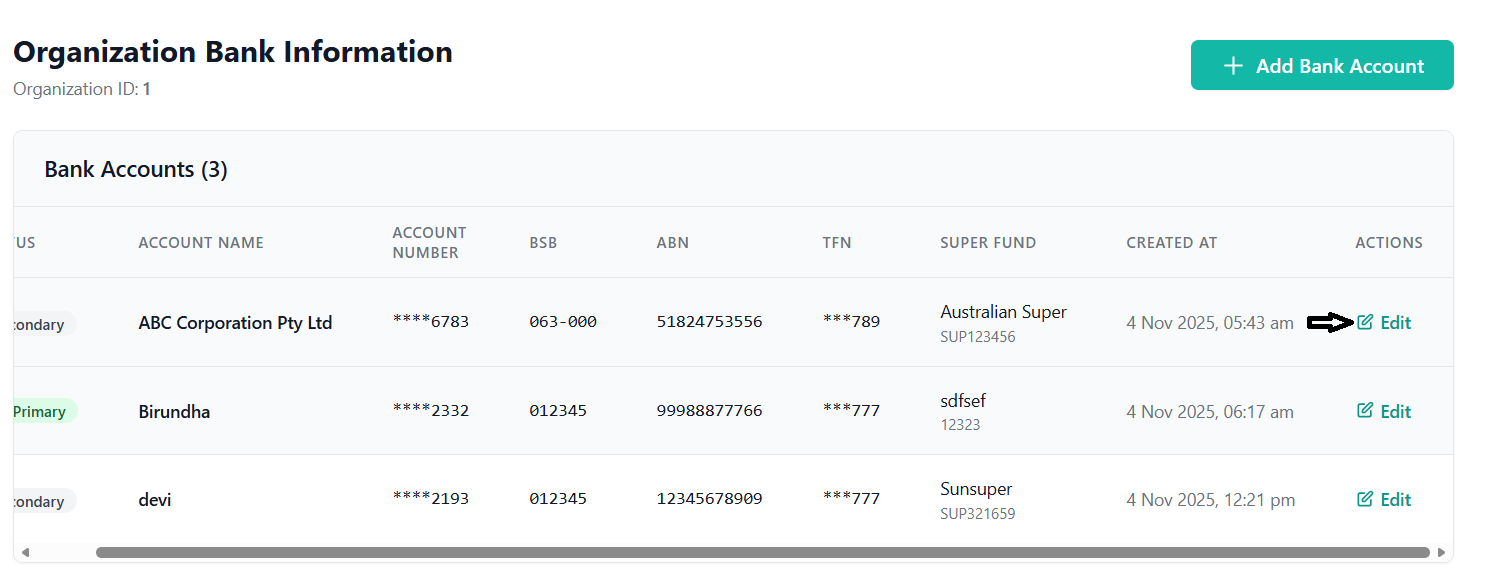Click the green Primary status badge
1485x573 pixels.
pyautogui.click(x=41, y=411)
